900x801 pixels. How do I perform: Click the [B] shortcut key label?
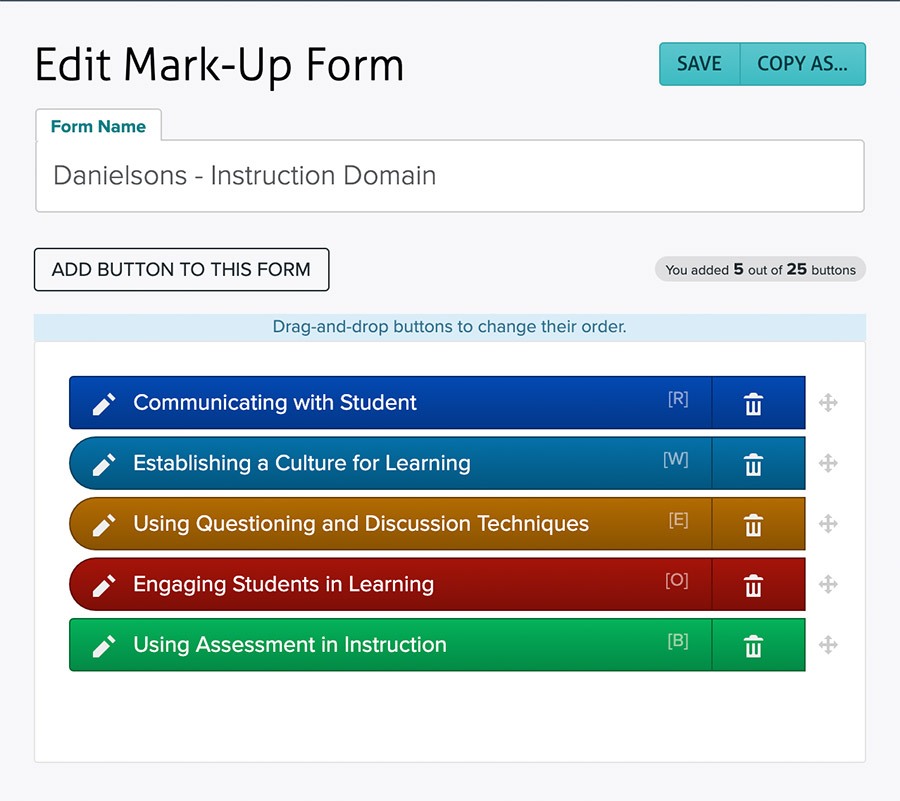click(678, 641)
